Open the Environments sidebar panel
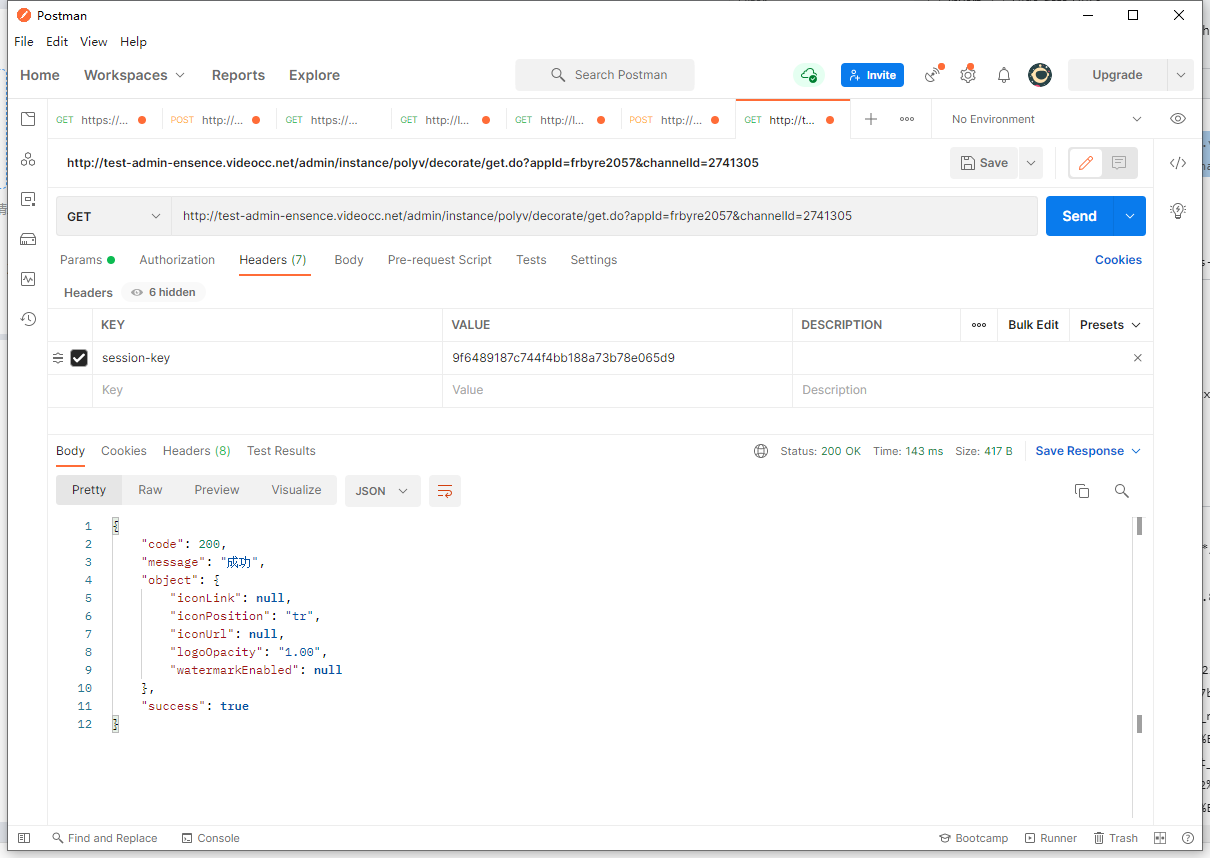 tap(28, 199)
